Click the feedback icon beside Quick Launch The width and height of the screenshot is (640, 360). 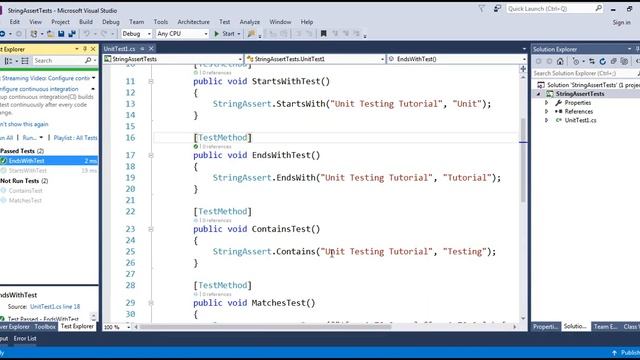point(497,9)
